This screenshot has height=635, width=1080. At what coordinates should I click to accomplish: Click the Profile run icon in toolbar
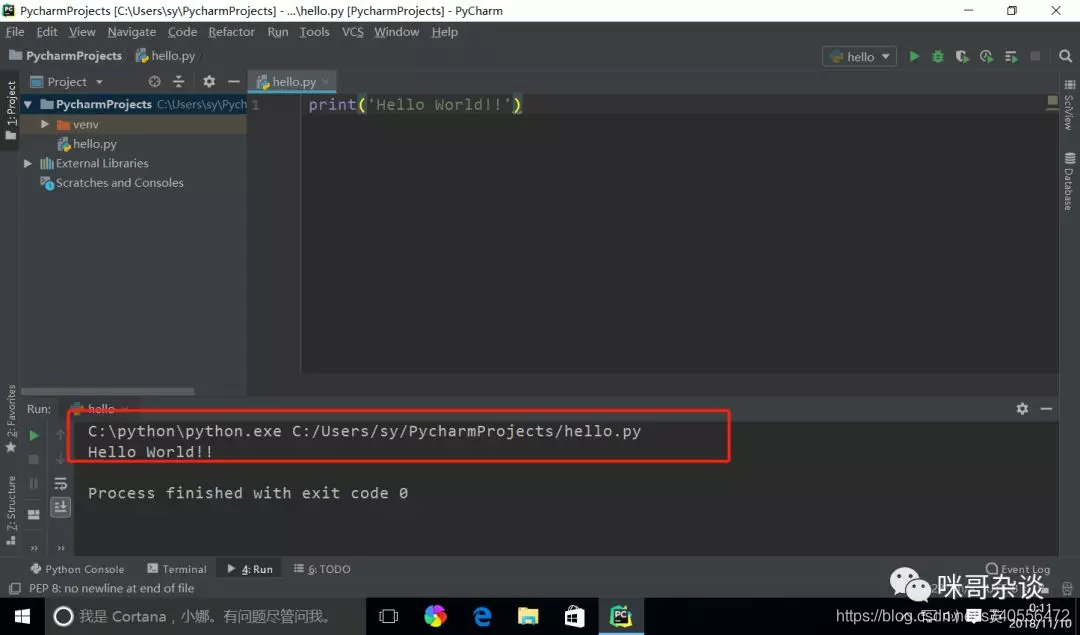pos(986,56)
